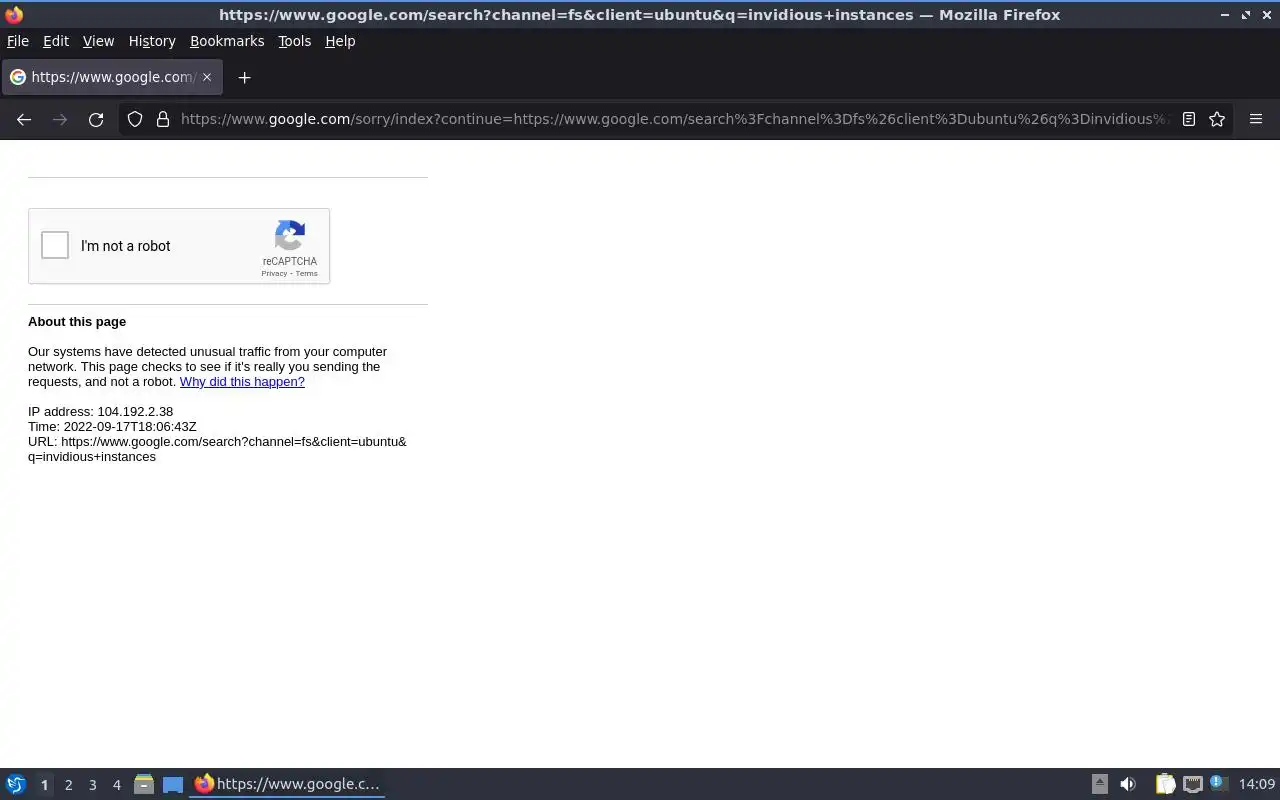Open the desktop application launcher menu
Image resolution: width=1280 pixels, height=800 pixels.
tap(16, 784)
